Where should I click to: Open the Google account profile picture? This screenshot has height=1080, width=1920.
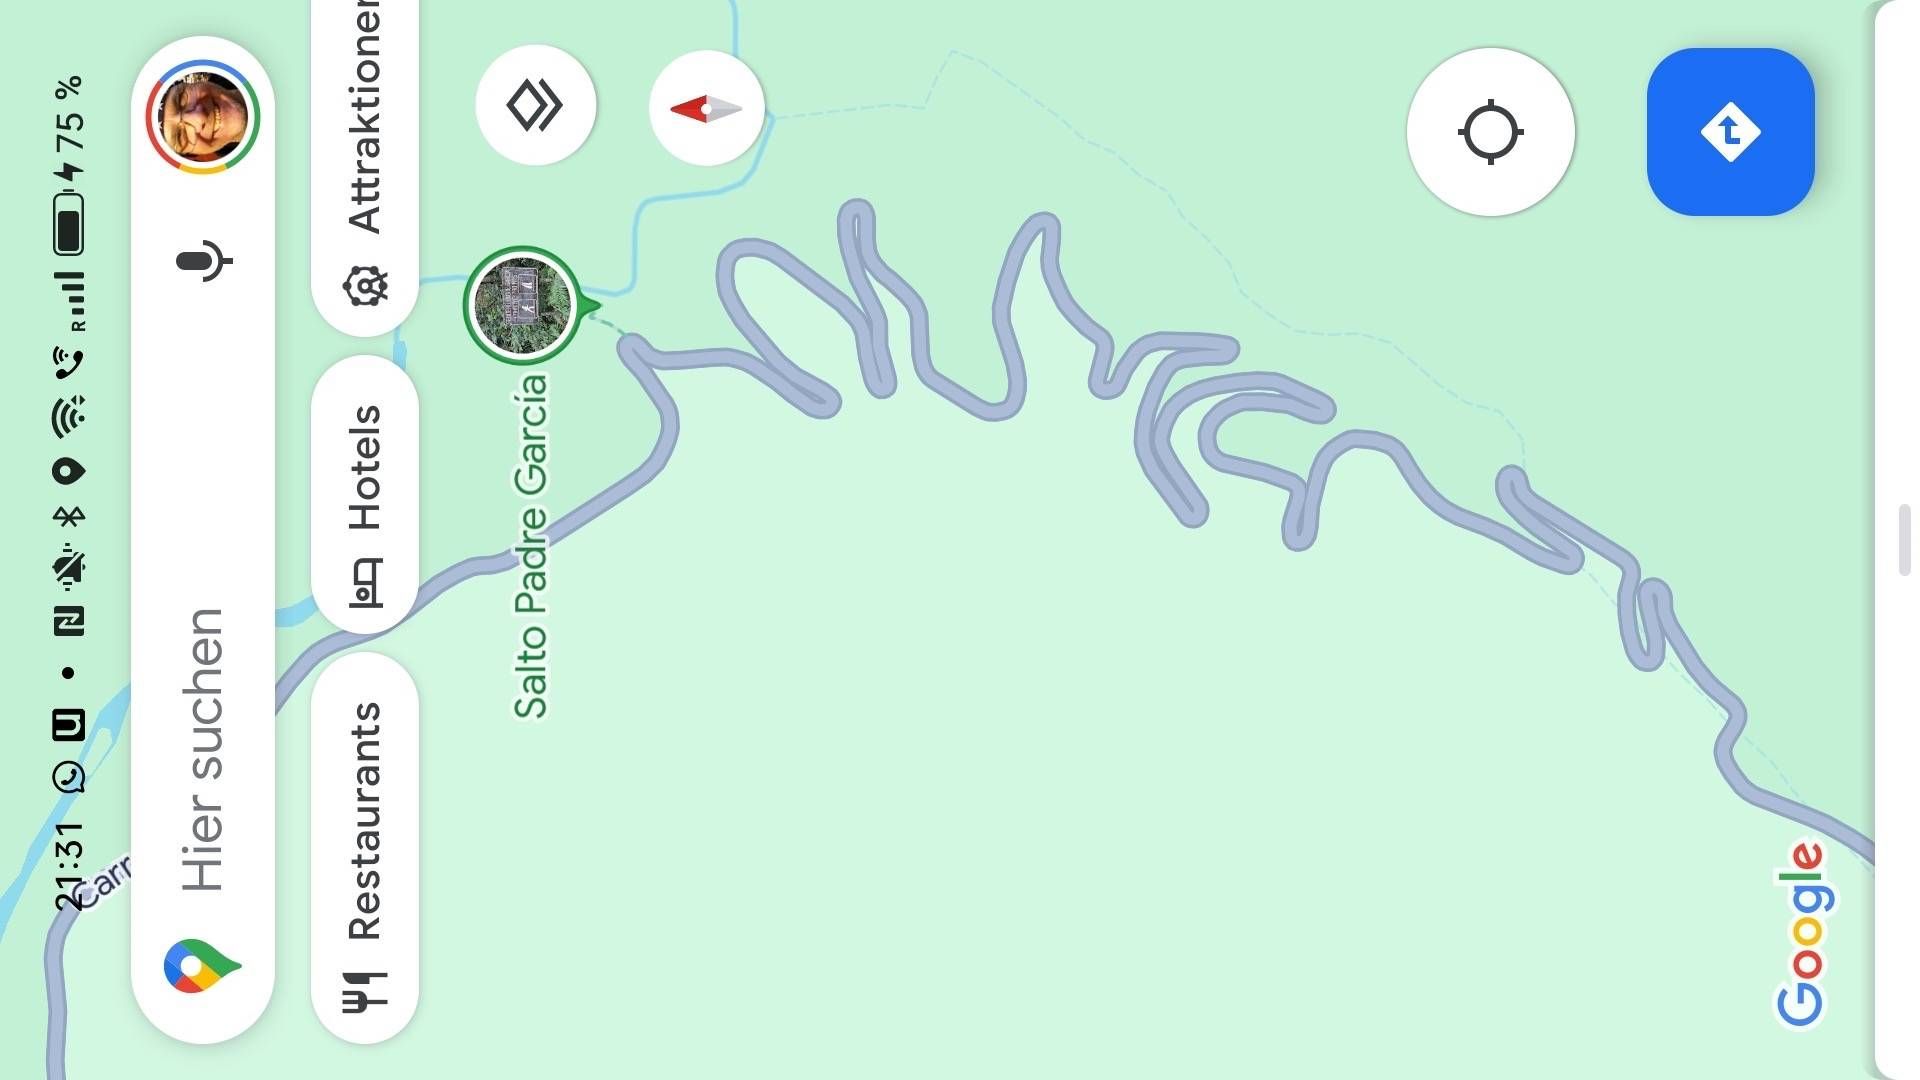click(203, 117)
